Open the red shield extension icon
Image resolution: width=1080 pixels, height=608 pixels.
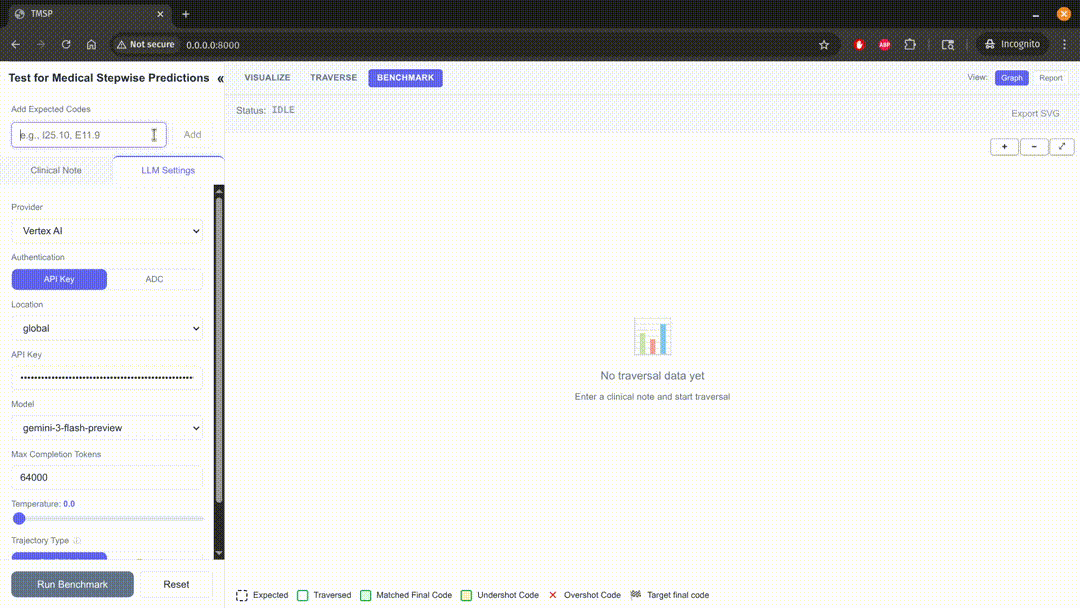point(859,45)
